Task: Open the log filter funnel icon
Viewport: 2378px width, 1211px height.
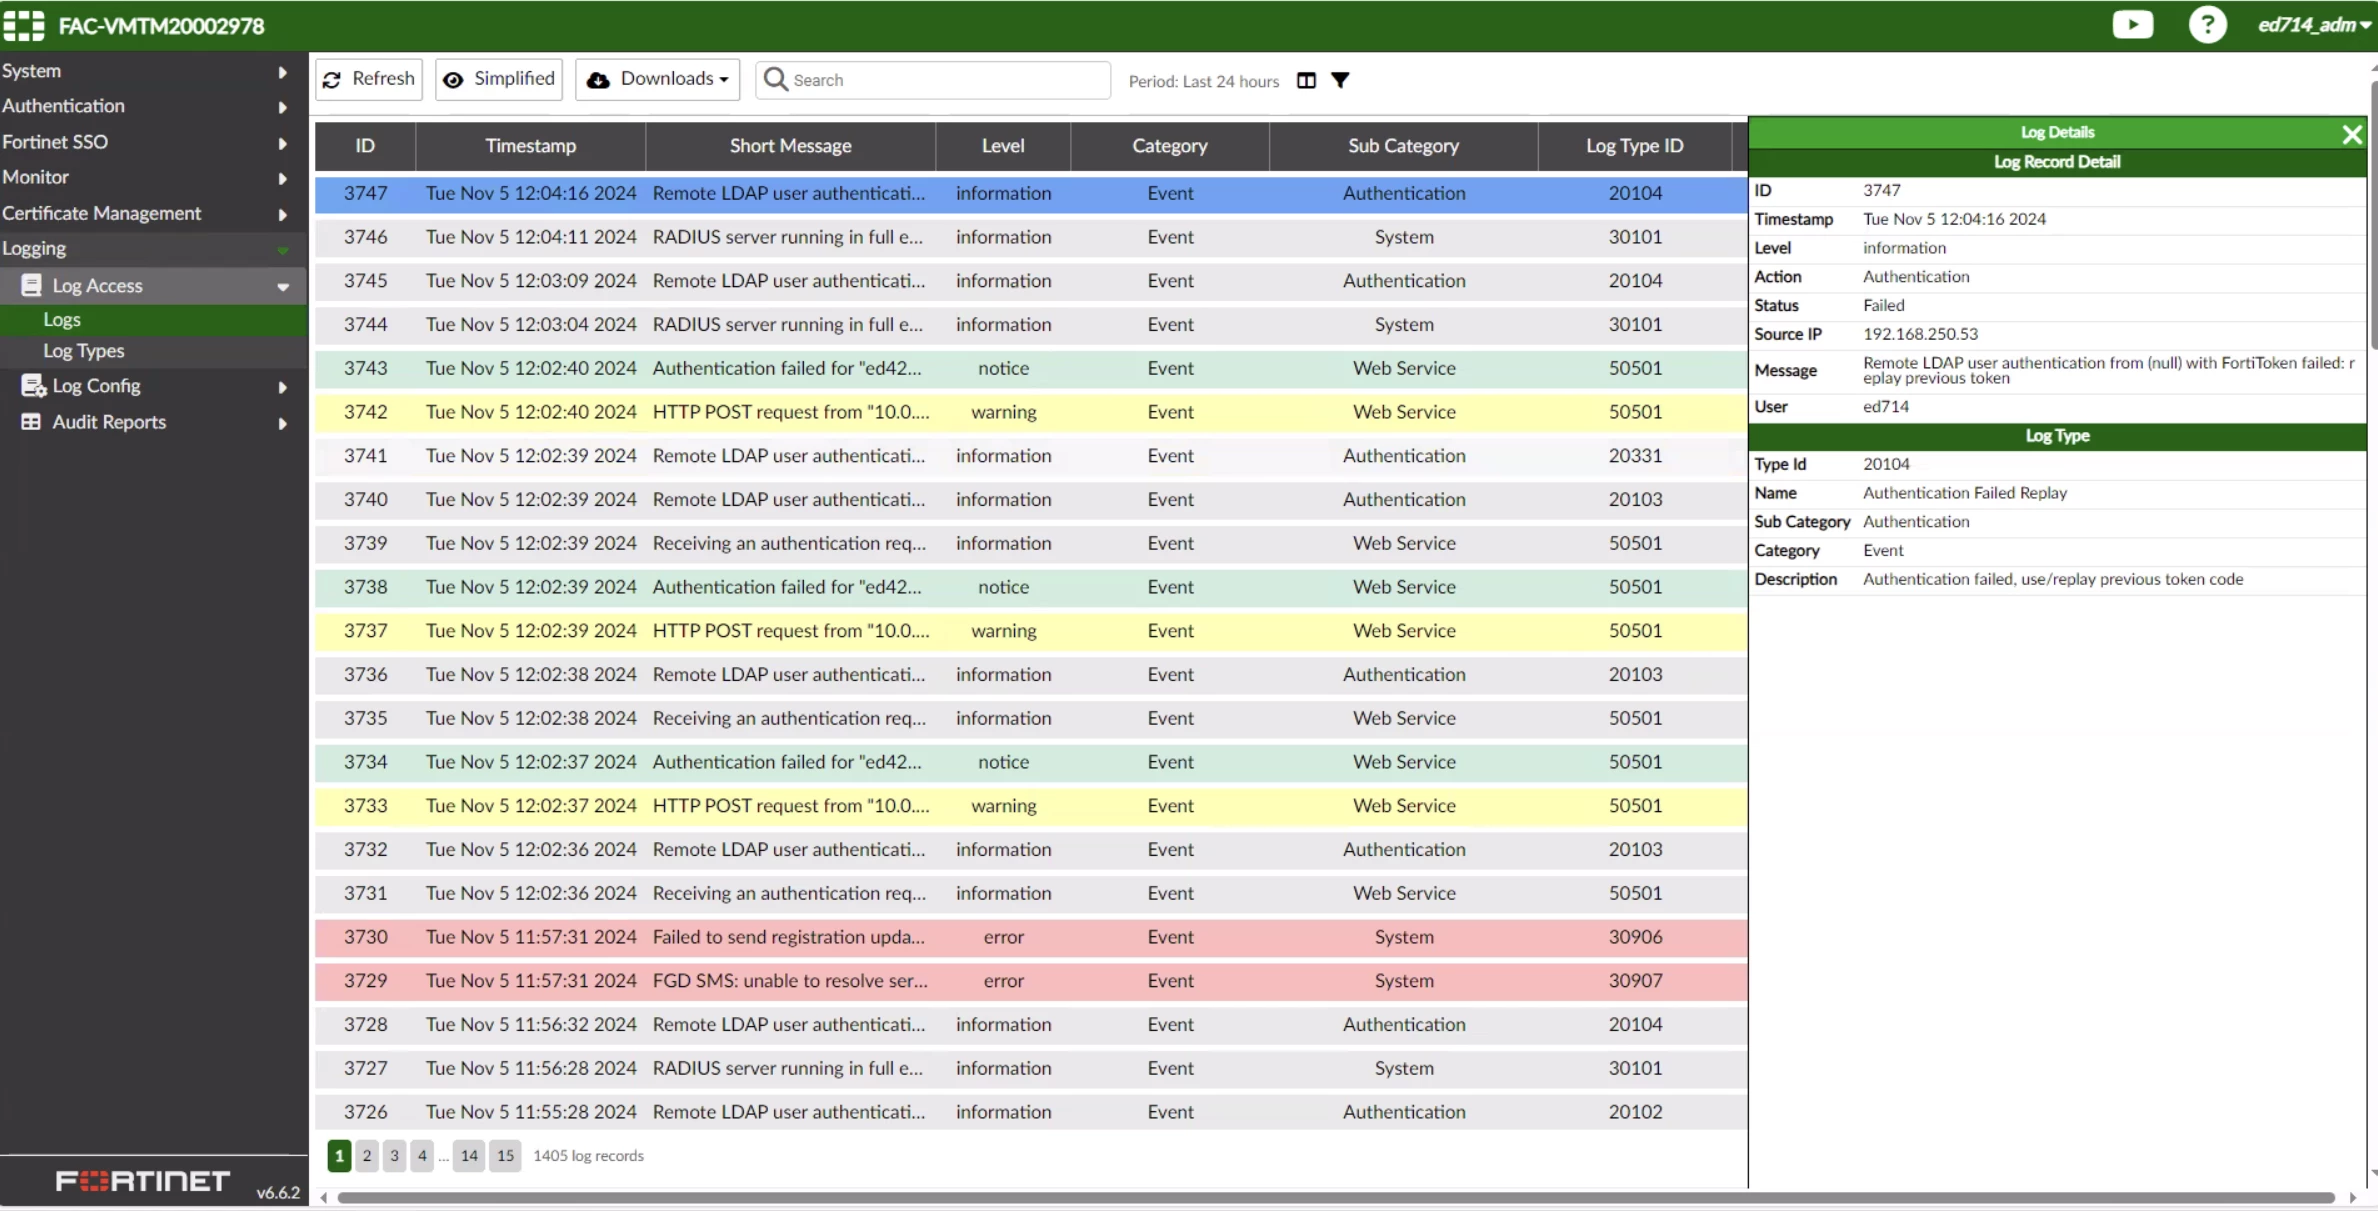Action: 1340,80
